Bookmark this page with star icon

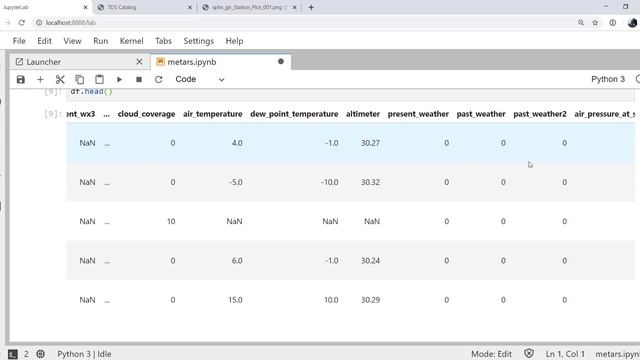click(596, 23)
